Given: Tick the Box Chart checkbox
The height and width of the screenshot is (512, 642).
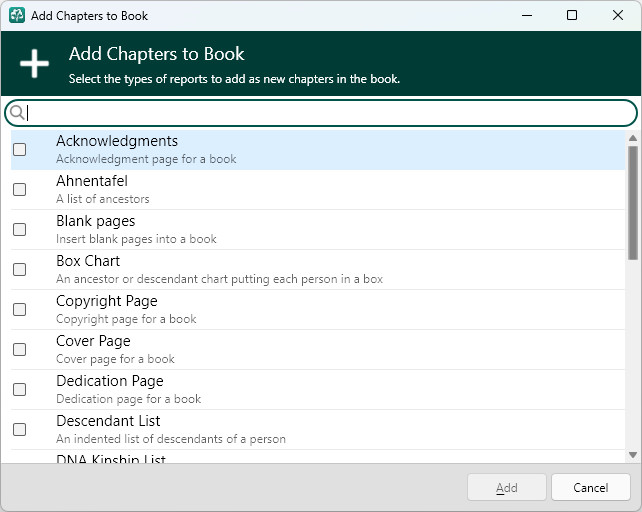Looking at the screenshot, I should tap(19, 270).
